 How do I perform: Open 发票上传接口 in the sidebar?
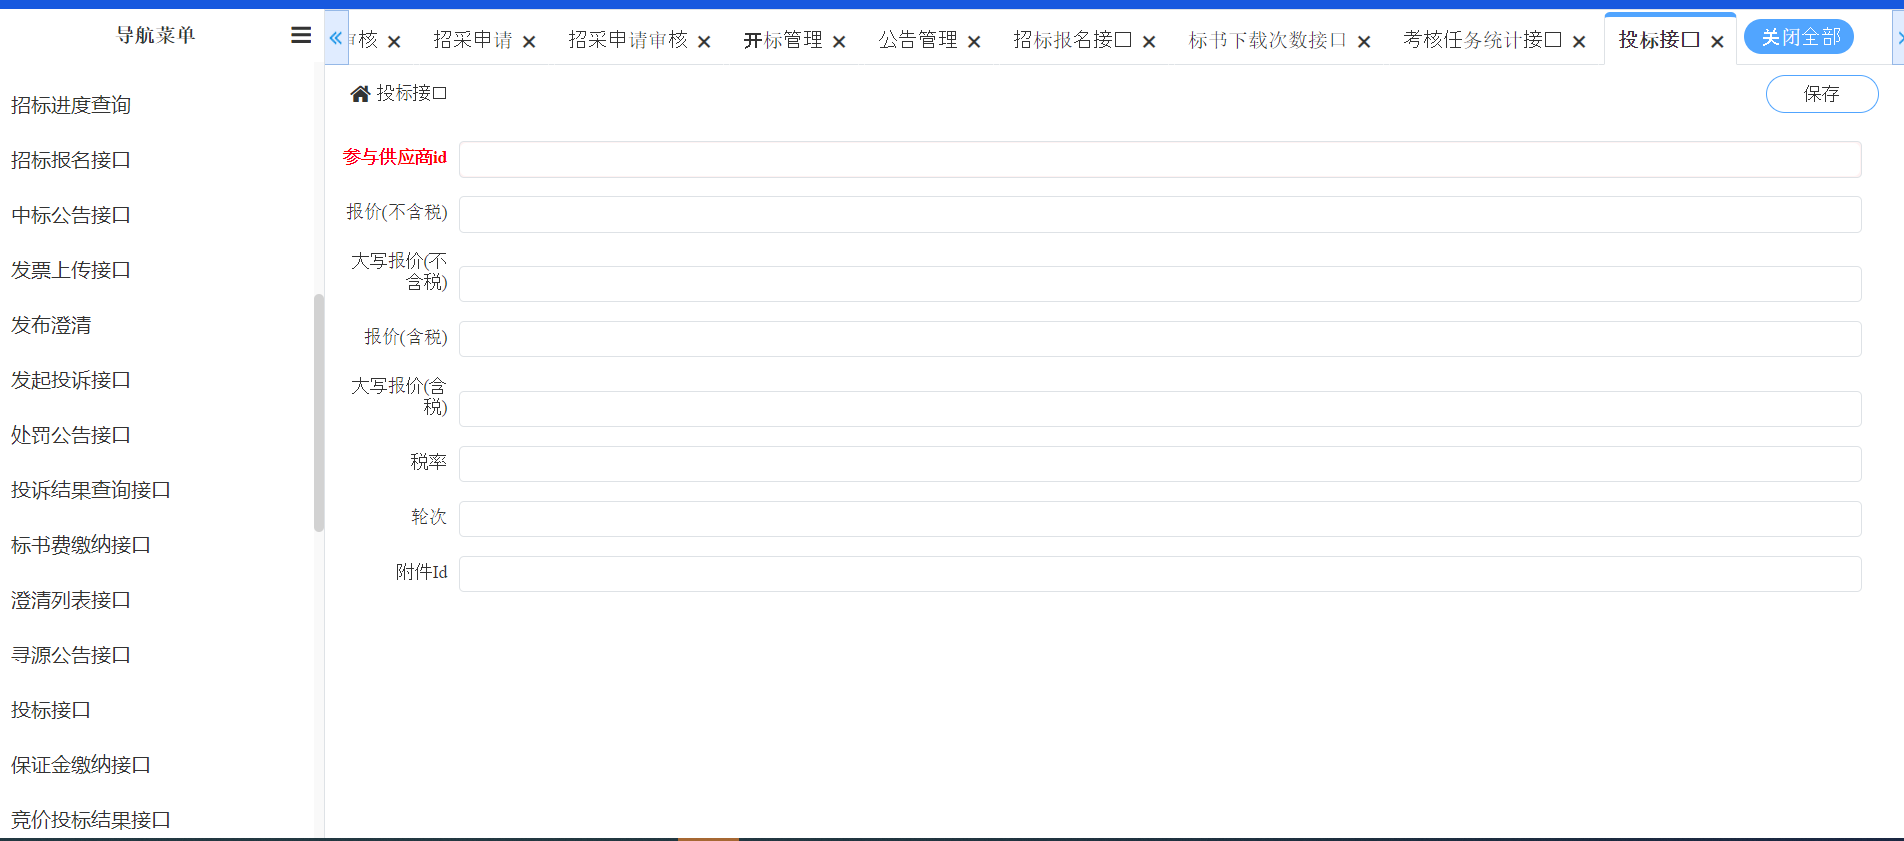click(71, 270)
